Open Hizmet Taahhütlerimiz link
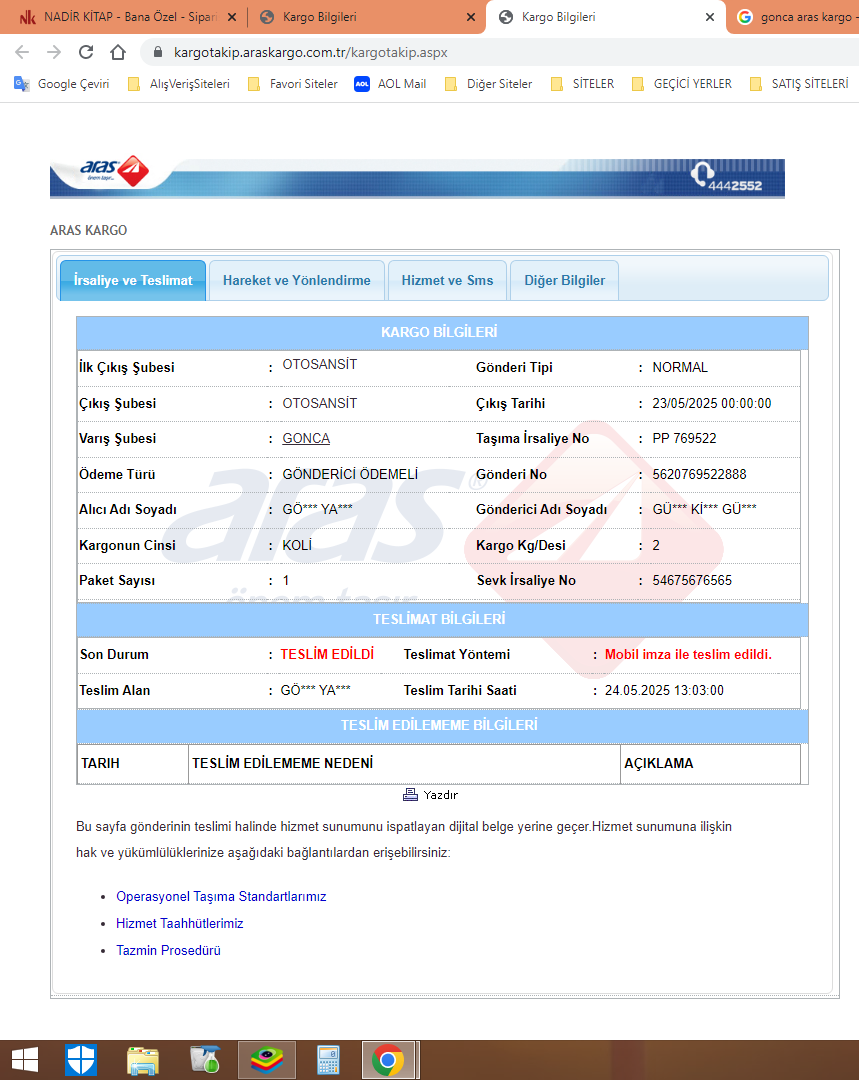The height and width of the screenshot is (1080, 859). [x=180, y=924]
